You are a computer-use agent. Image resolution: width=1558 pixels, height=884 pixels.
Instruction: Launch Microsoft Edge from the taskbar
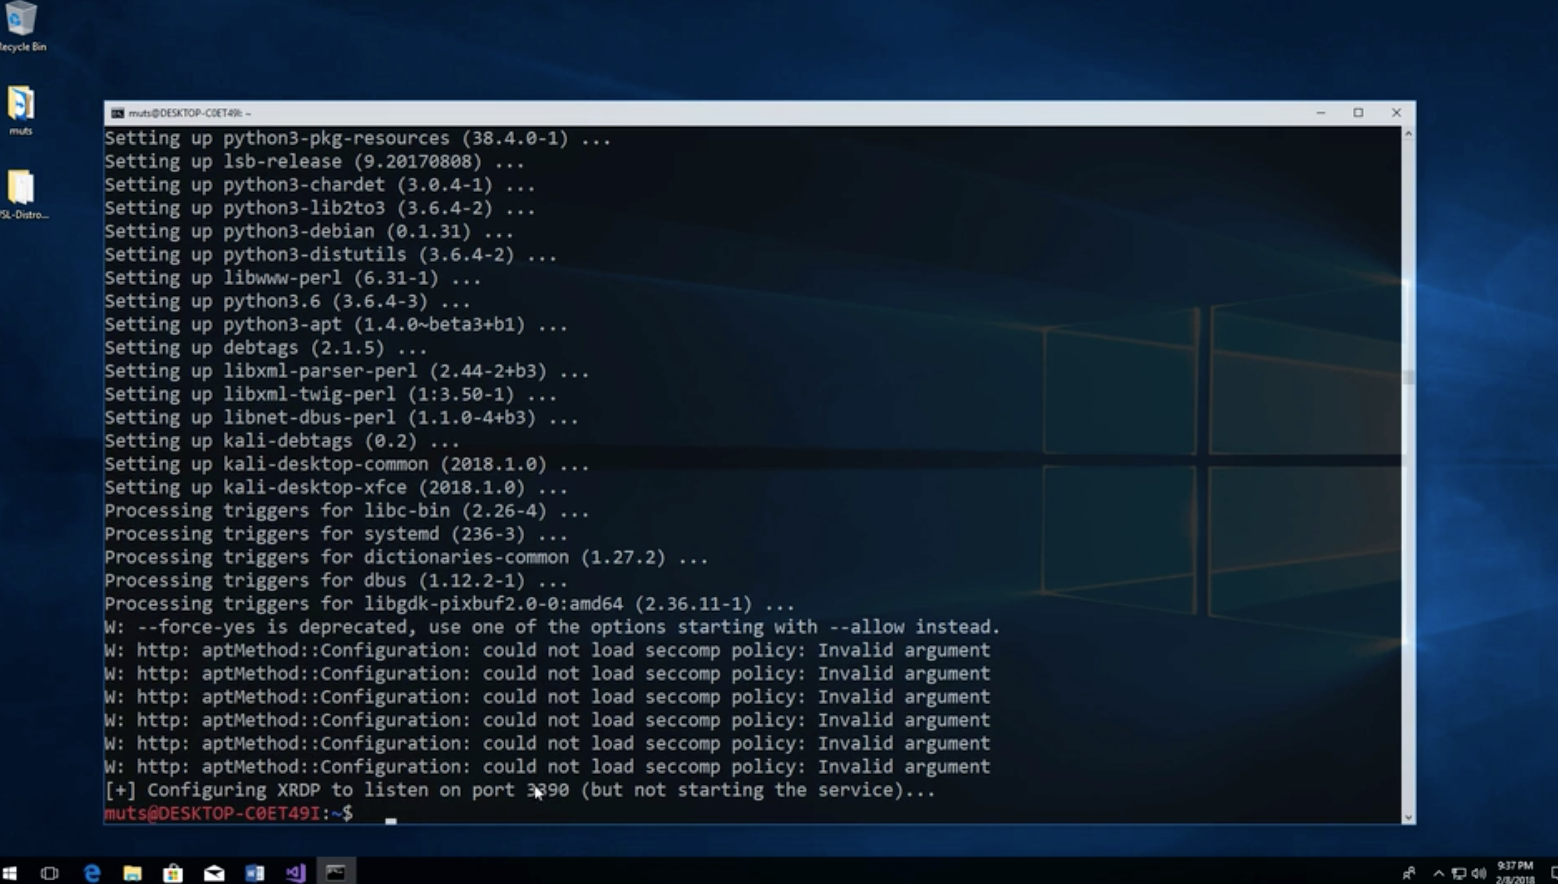point(92,873)
